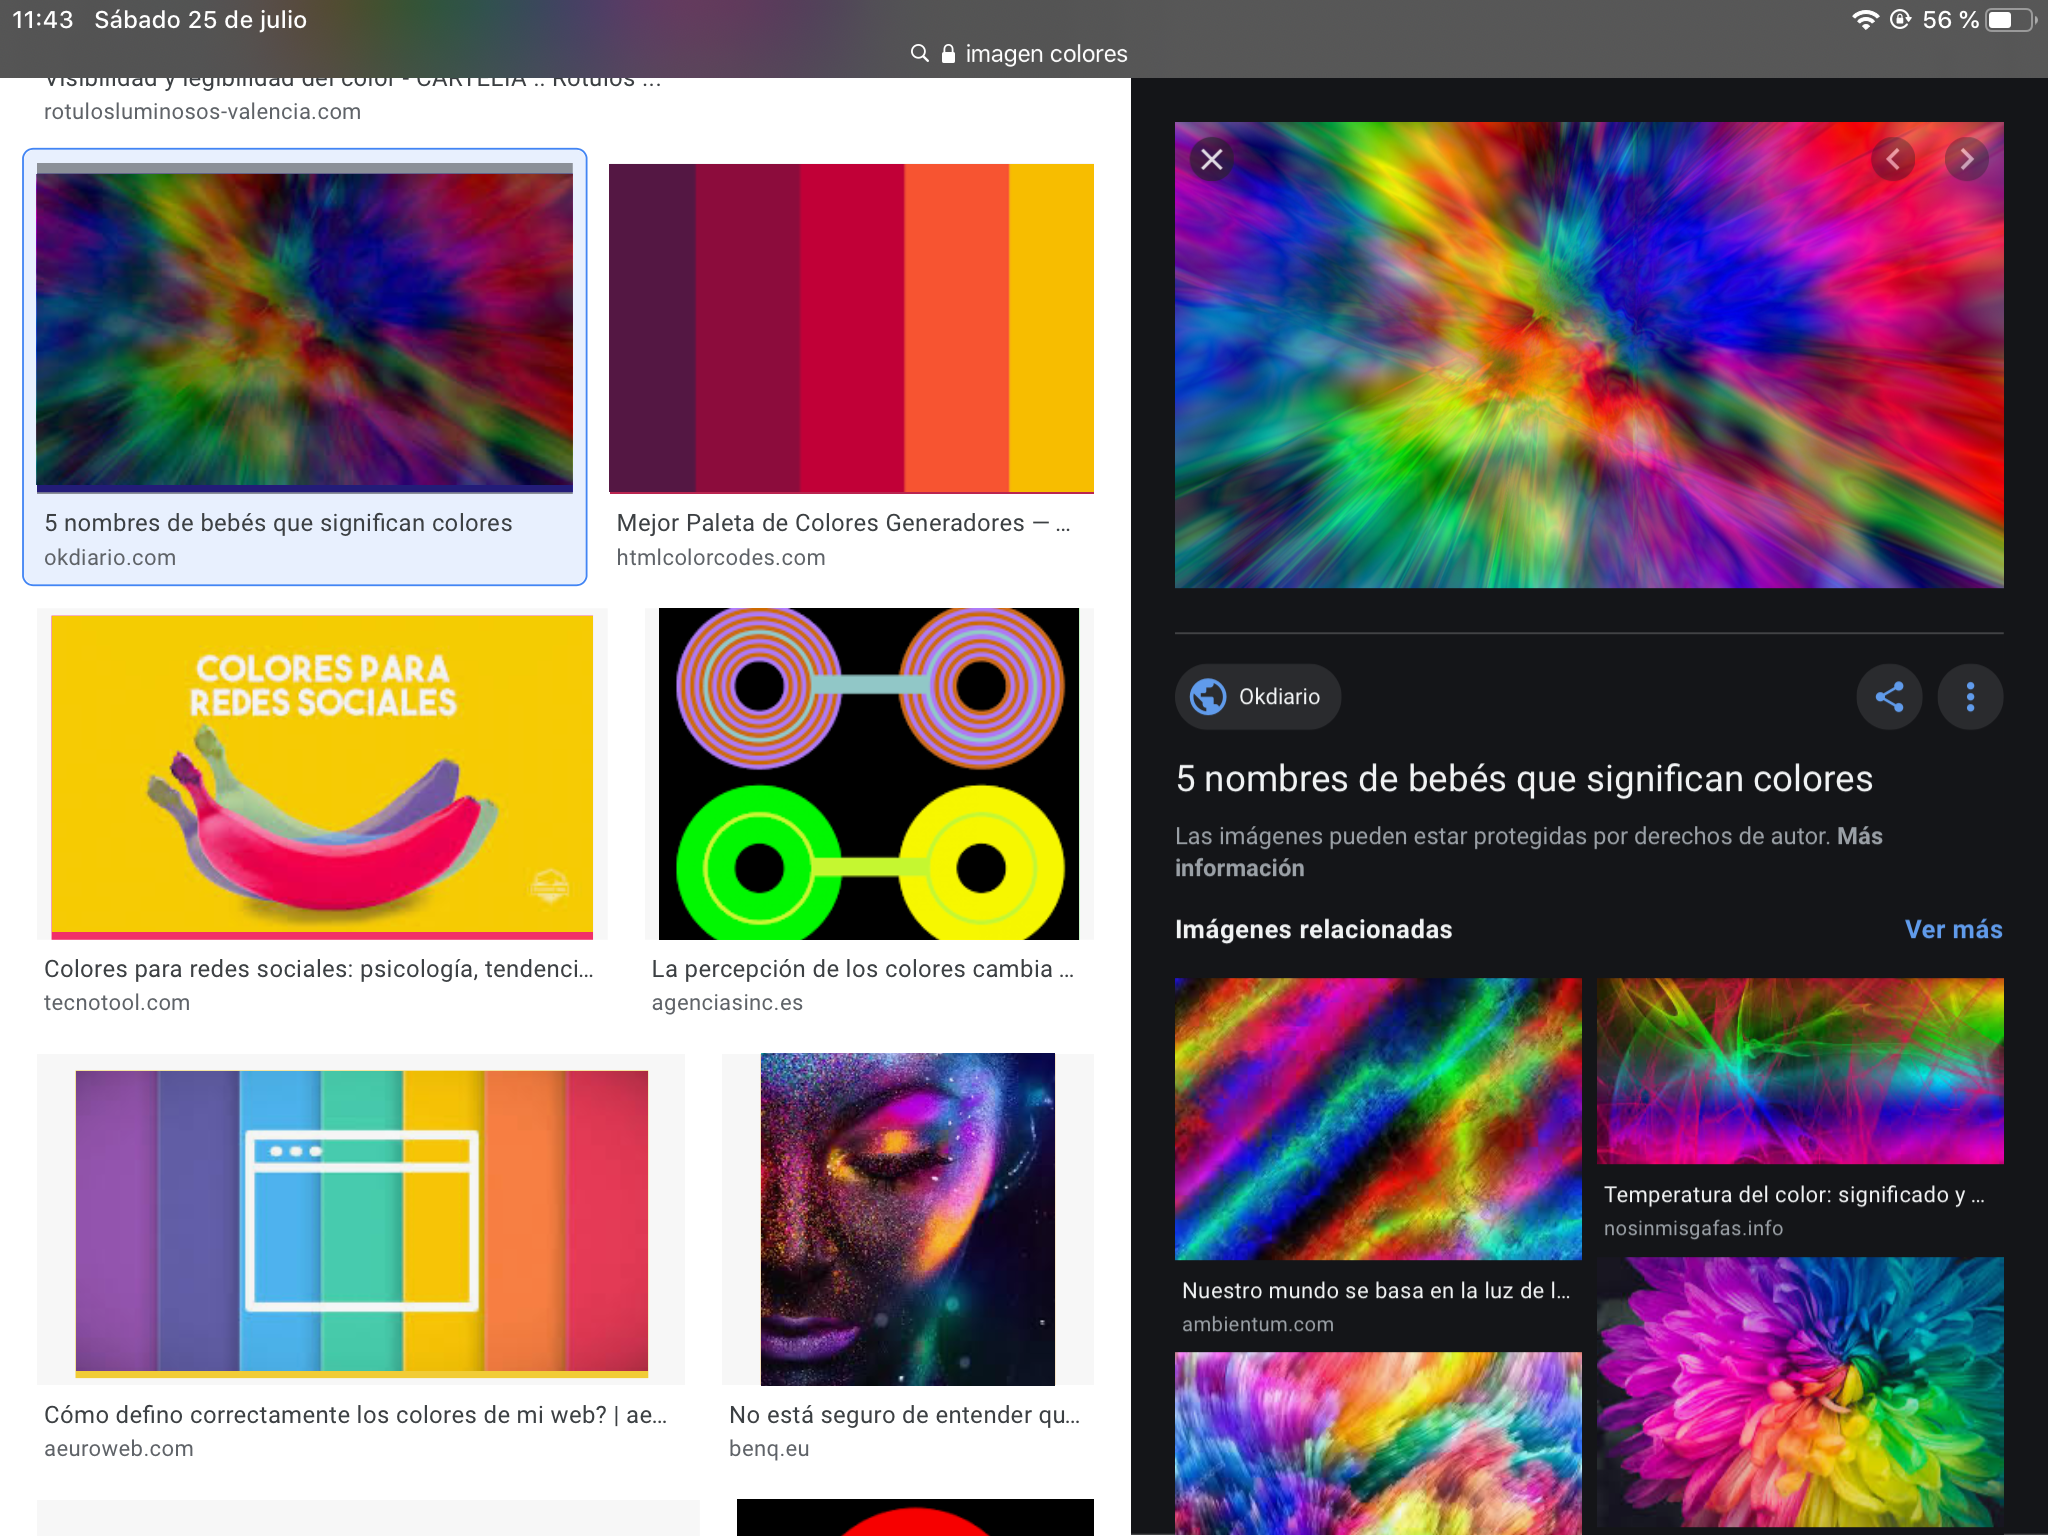Screen dimensions: 2048x1536
Task: Tap the address bar with imagen colores
Action: (1045, 54)
